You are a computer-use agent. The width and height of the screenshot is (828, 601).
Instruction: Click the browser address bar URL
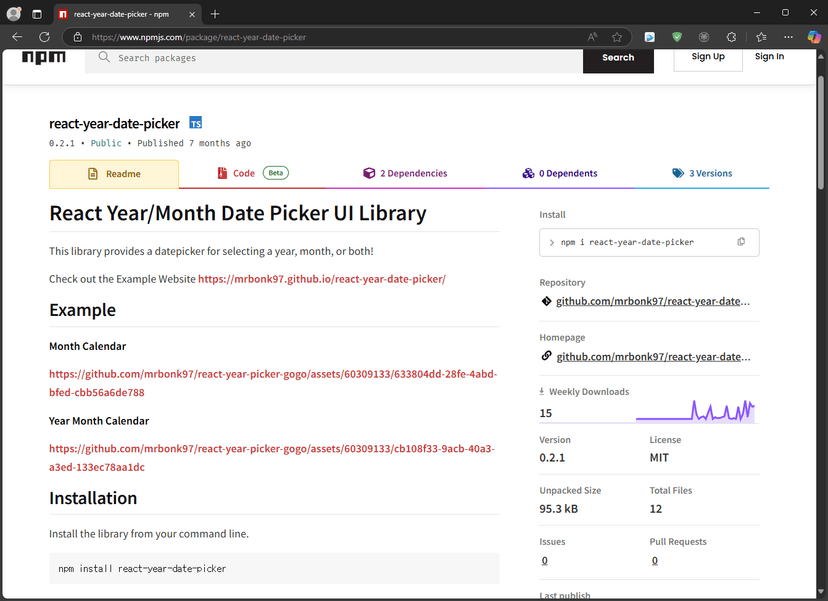199,37
